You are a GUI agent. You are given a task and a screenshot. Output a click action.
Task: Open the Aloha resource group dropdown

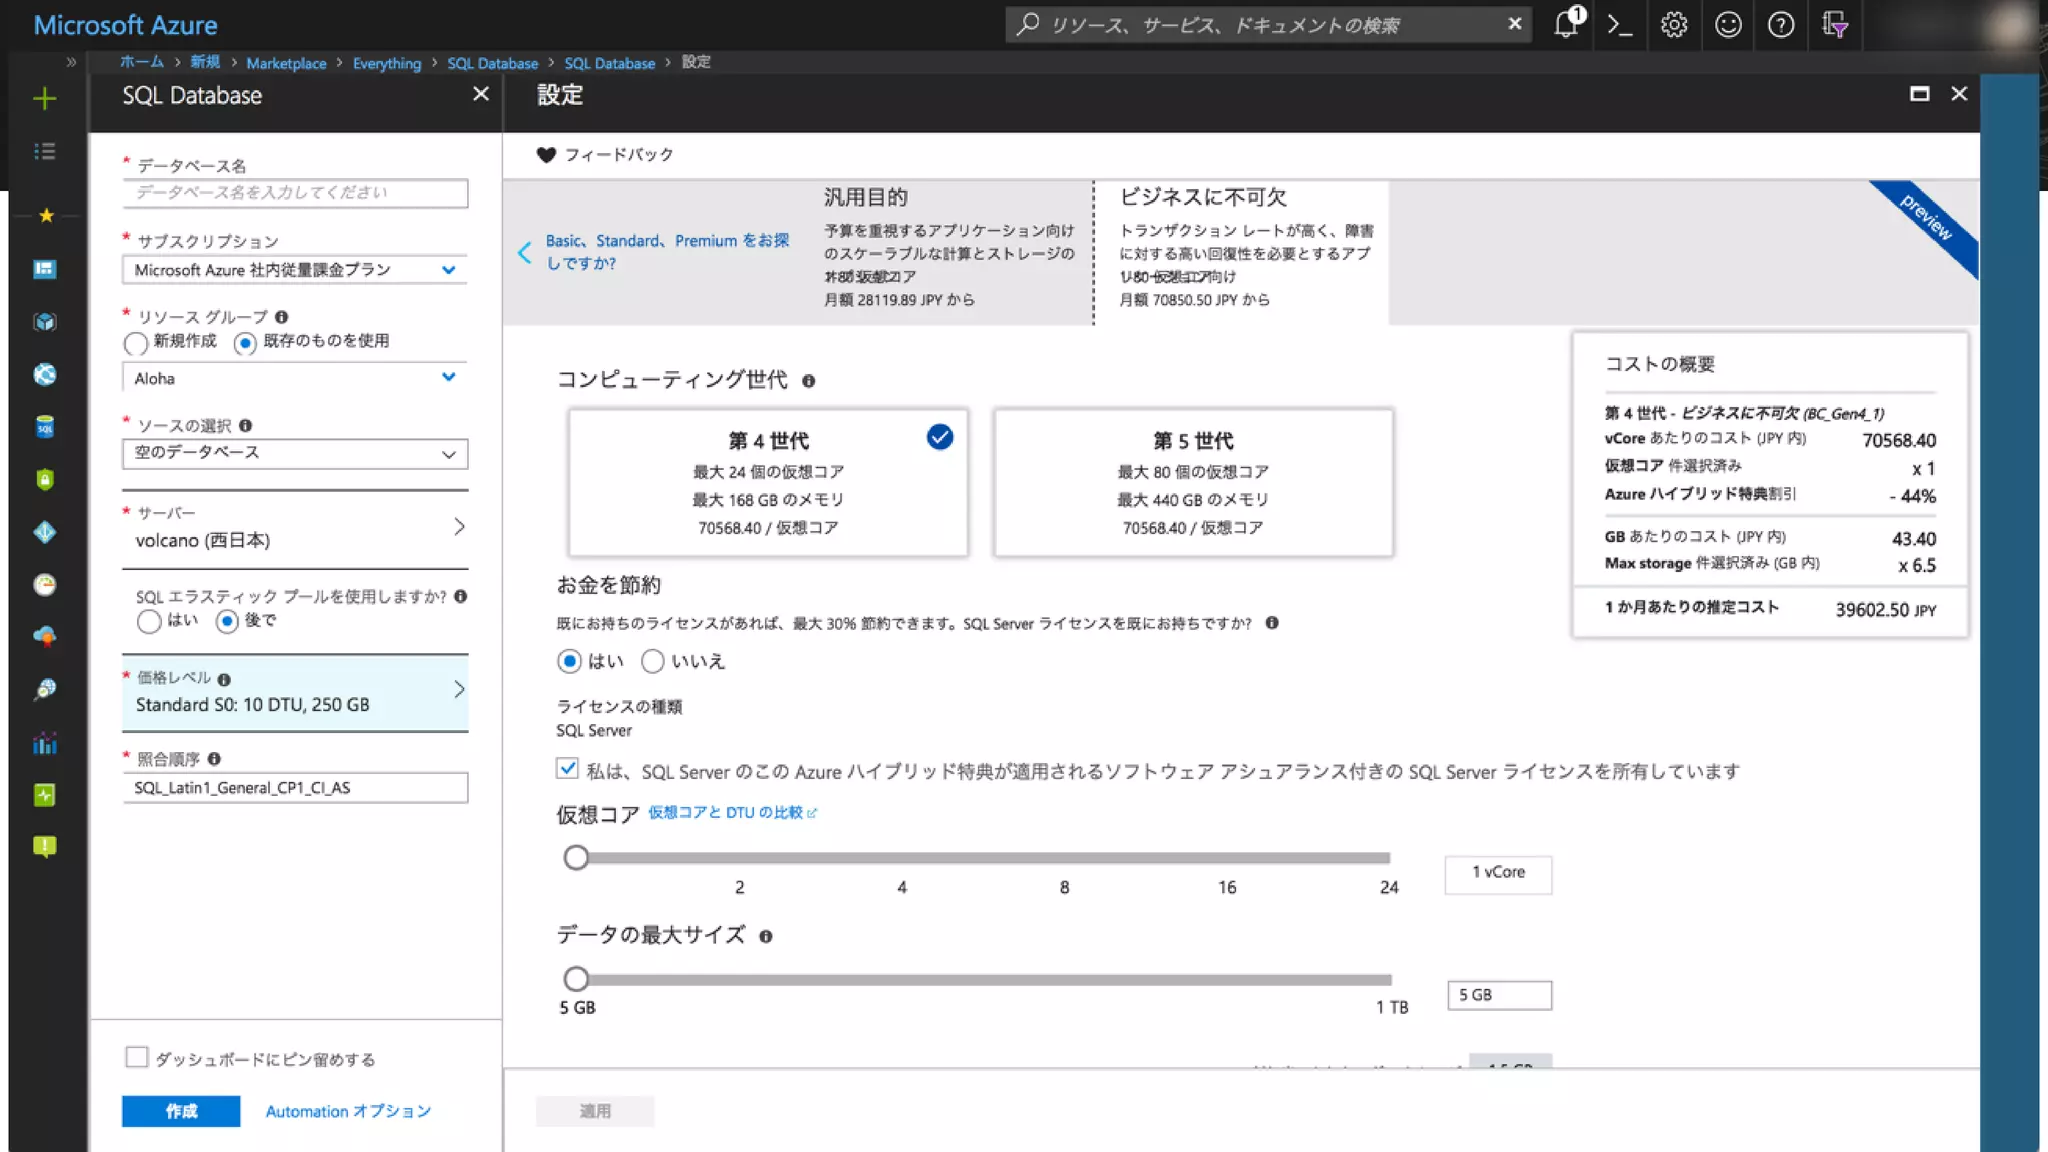(294, 378)
